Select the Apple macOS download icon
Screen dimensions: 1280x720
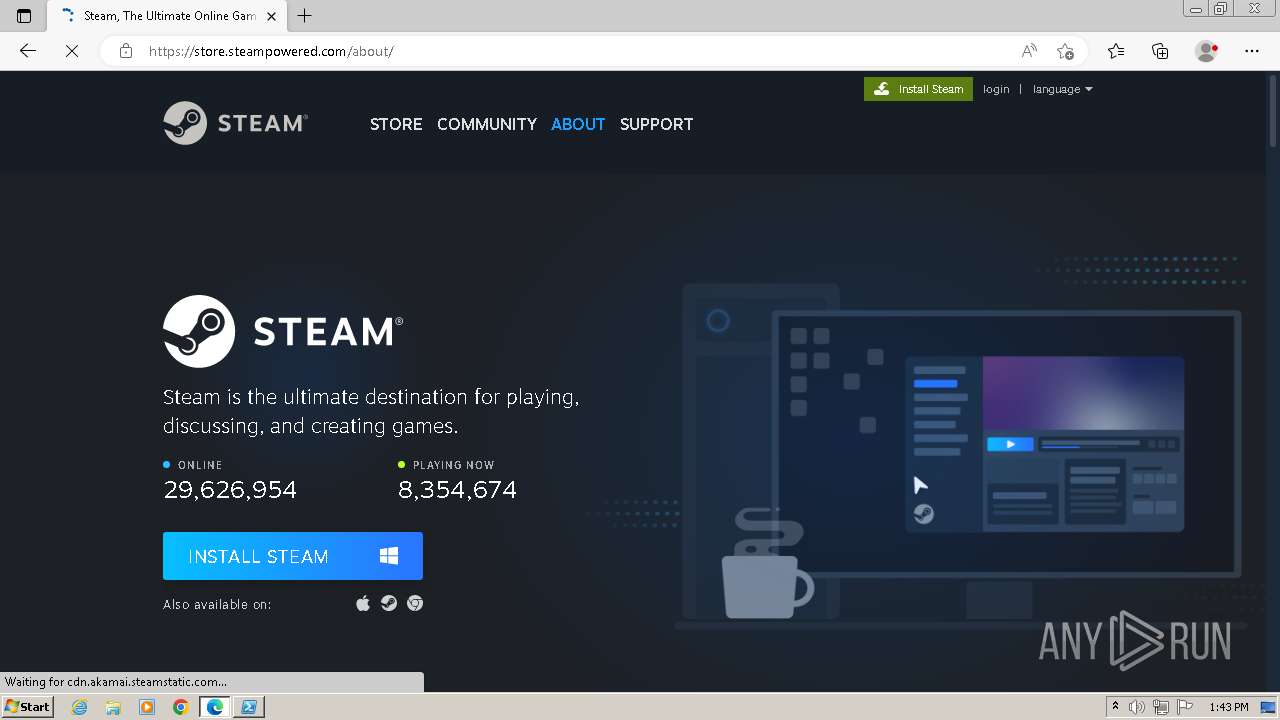click(x=363, y=603)
